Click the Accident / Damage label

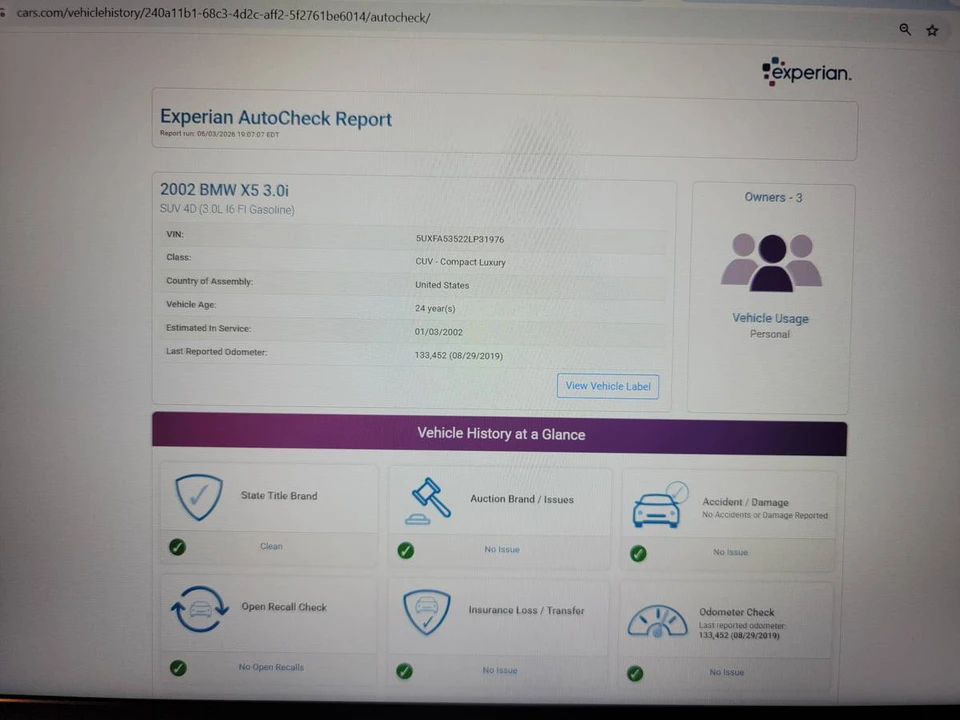[745, 502]
